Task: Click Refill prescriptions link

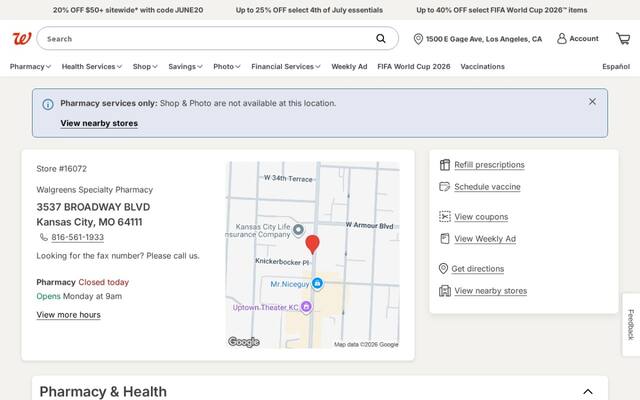Action: click(489, 165)
